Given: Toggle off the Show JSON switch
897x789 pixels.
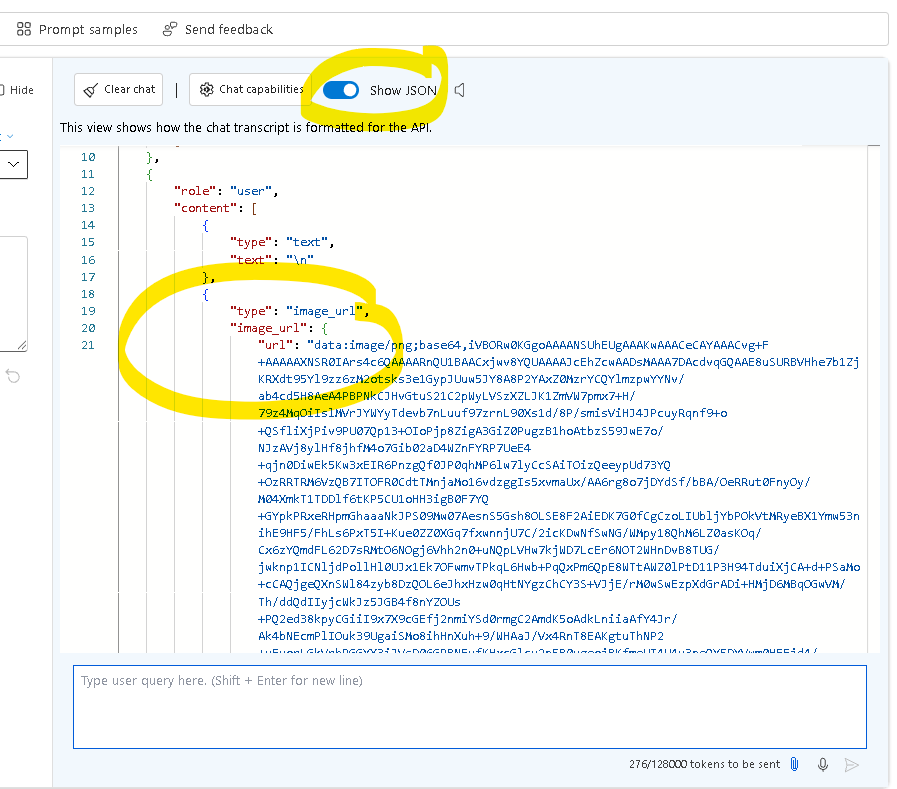Looking at the screenshot, I should click(341, 90).
